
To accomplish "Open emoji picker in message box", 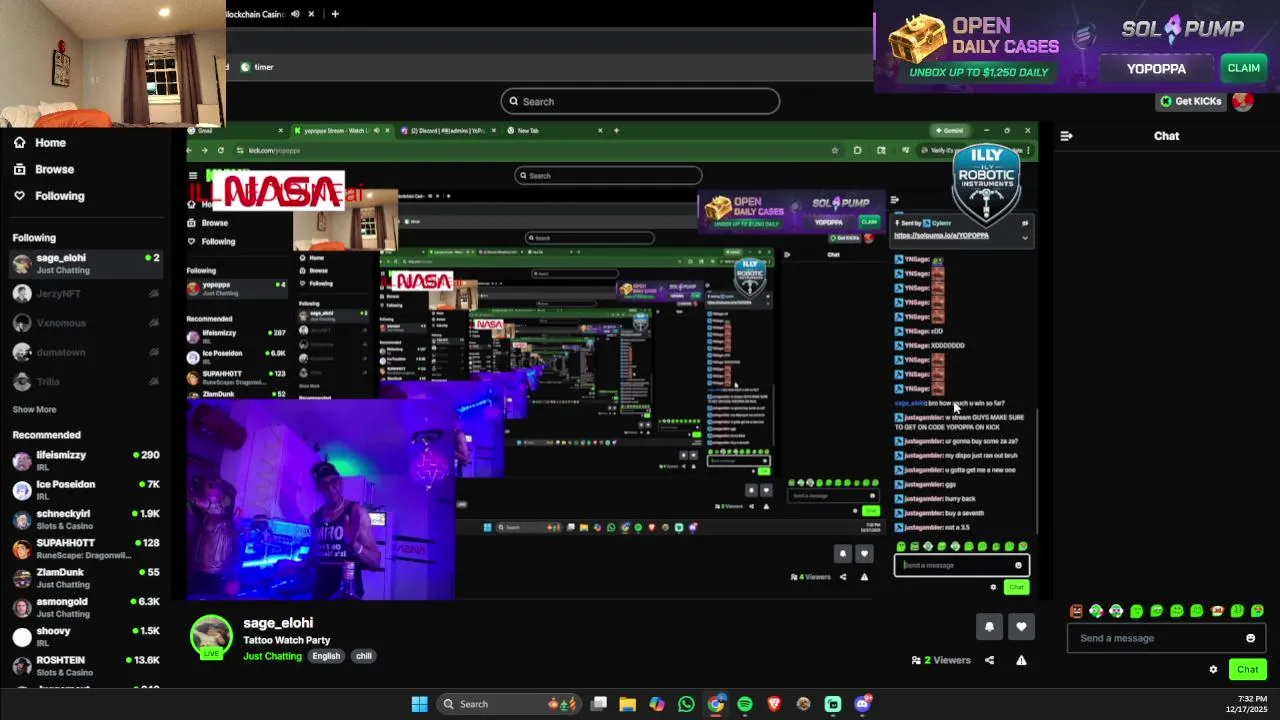I will pos(1250,638).
